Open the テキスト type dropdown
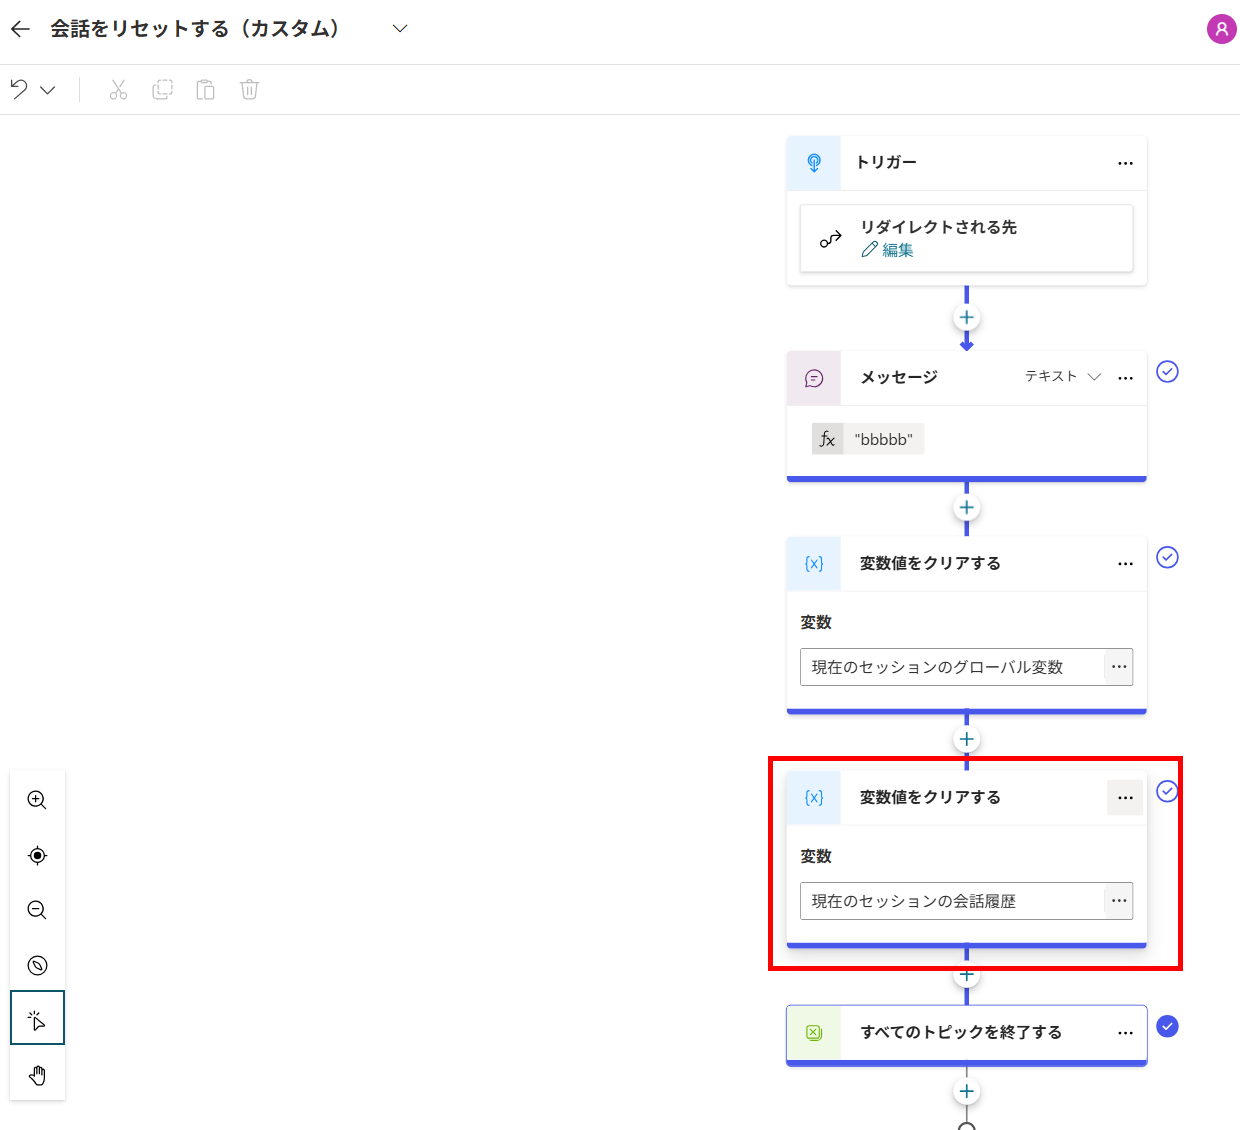The image size is (1240, 1130). coord(1062,376)
